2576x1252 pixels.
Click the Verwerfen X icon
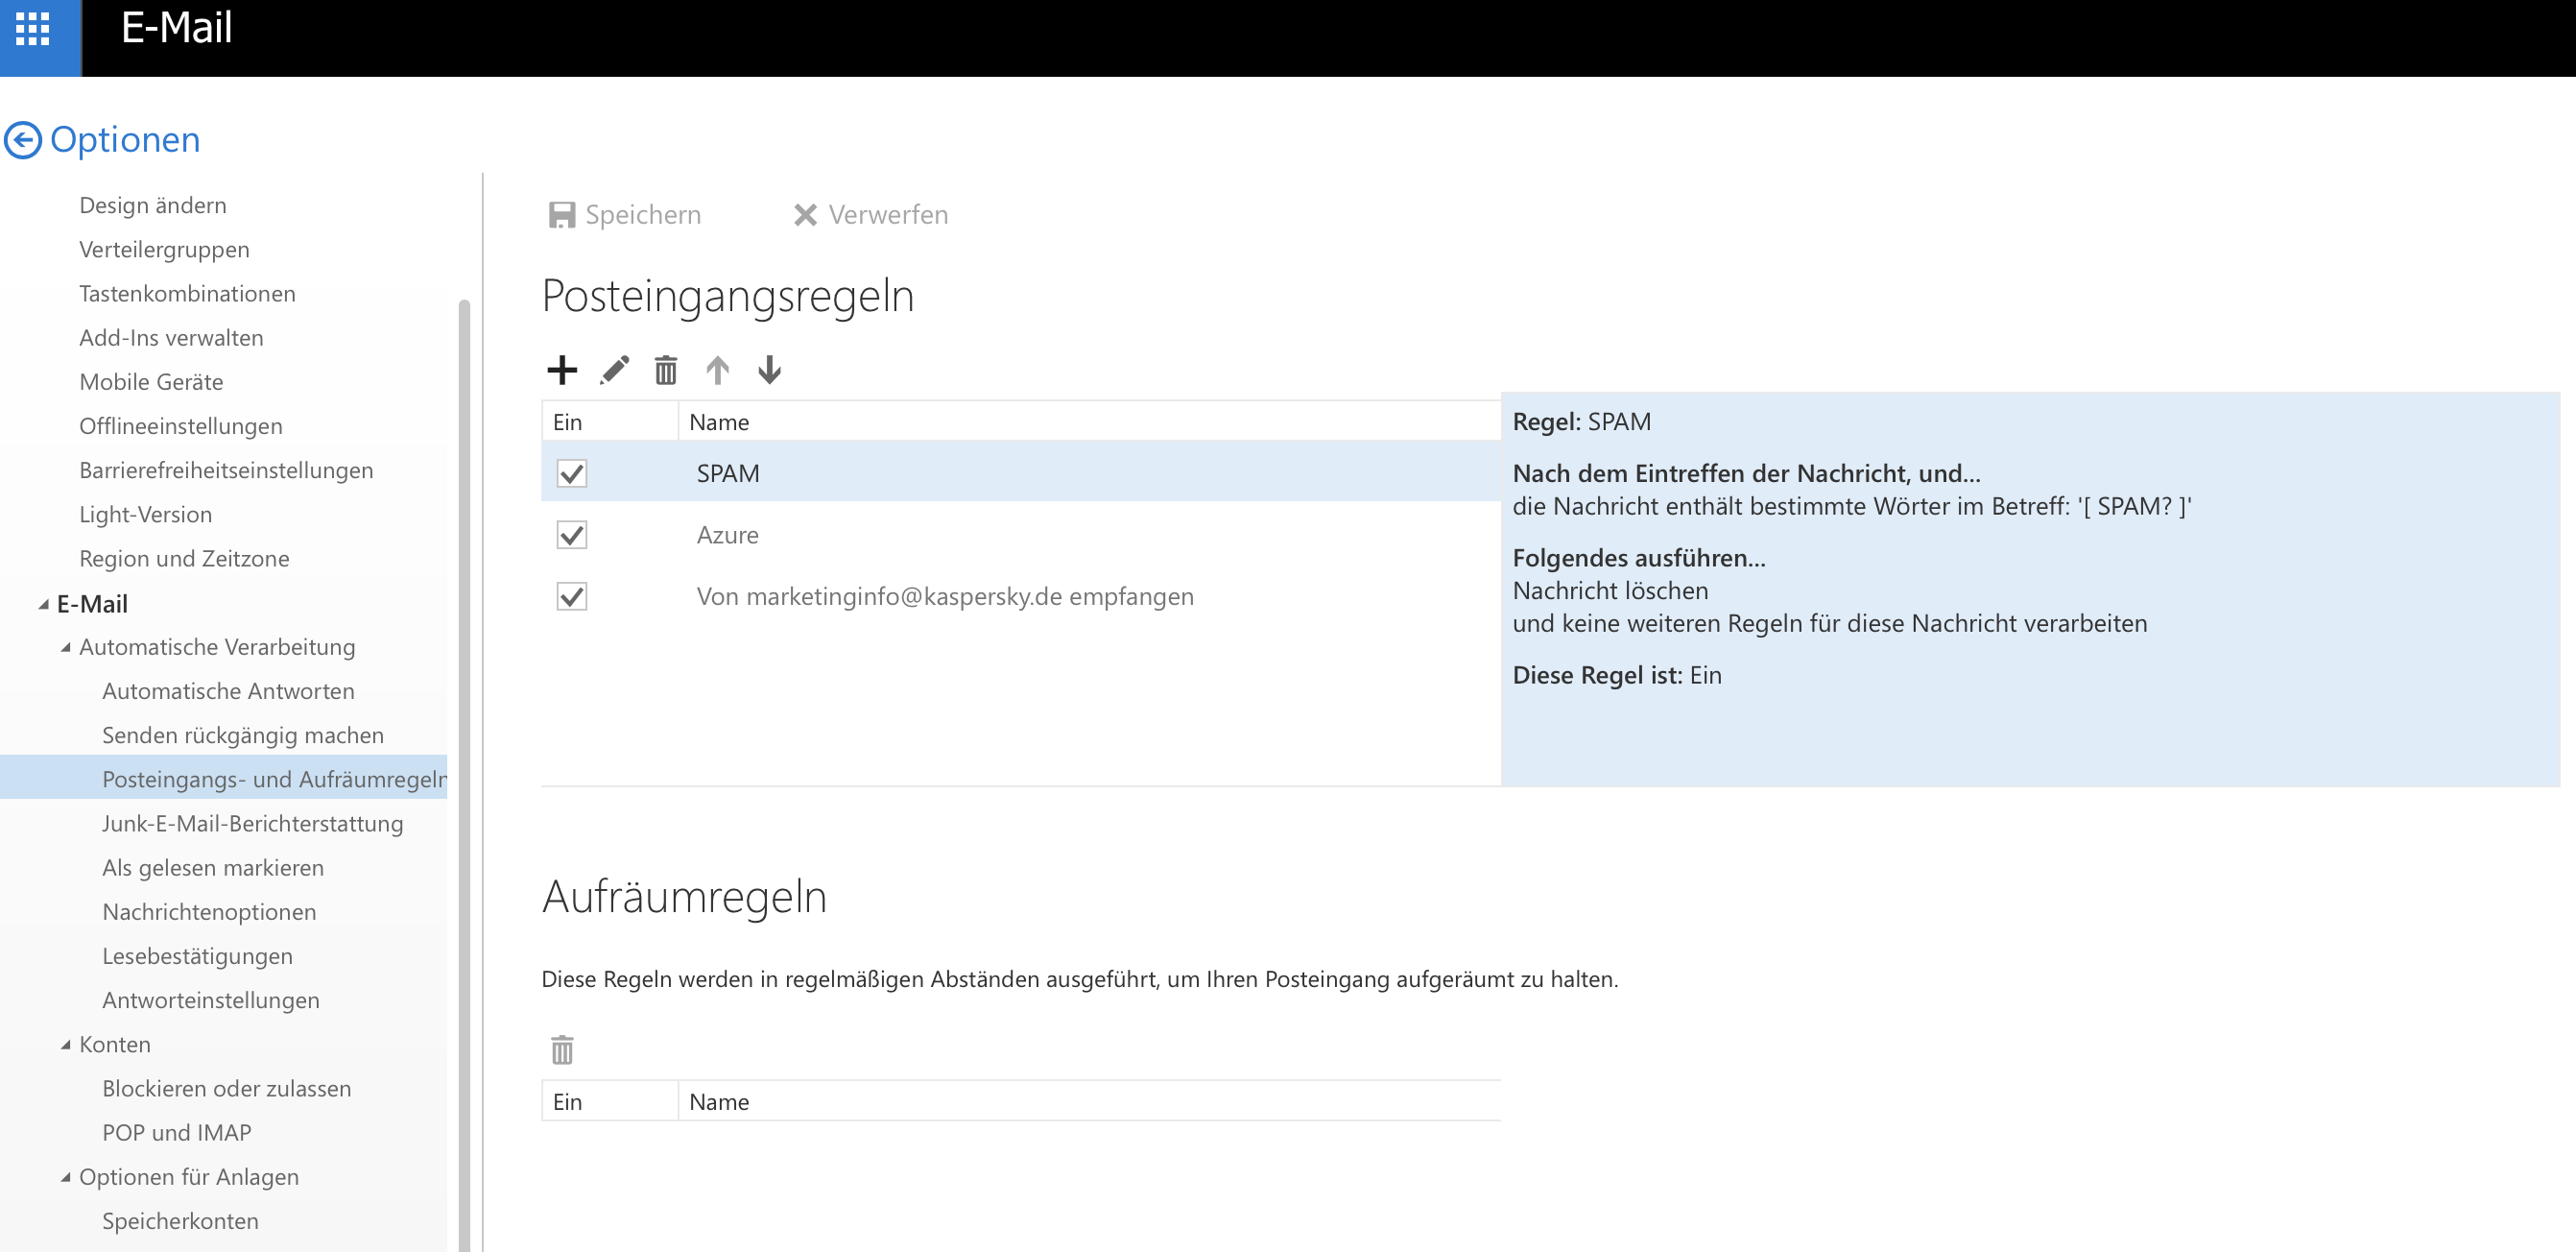coord(805,215)
